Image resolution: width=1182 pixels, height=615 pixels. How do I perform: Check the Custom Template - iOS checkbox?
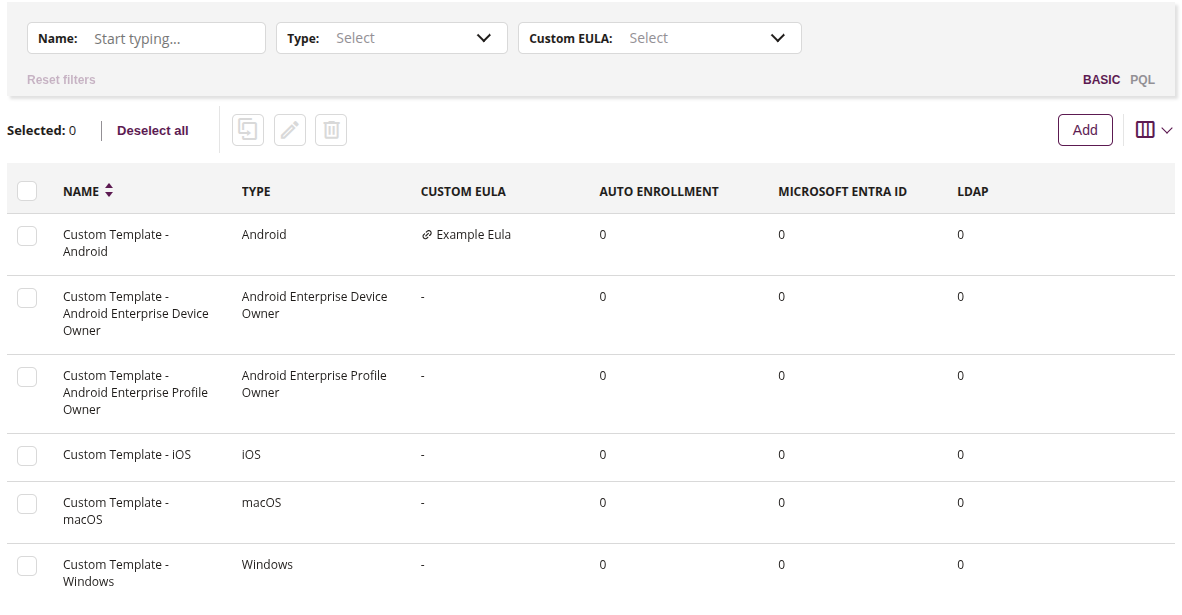27,455
